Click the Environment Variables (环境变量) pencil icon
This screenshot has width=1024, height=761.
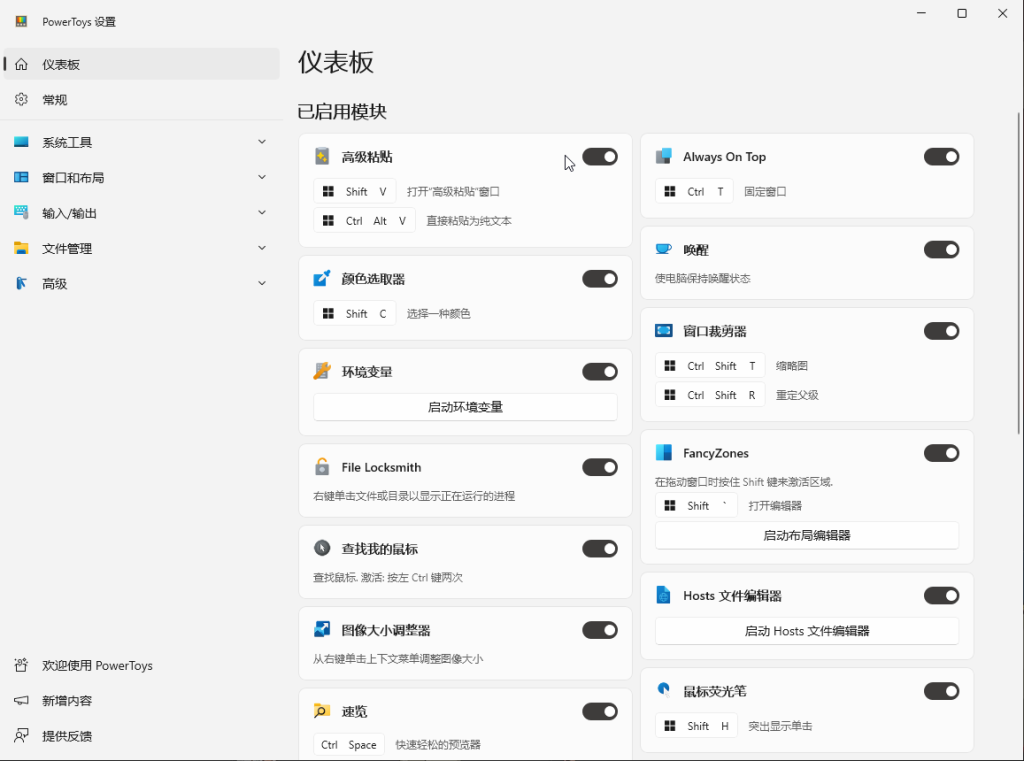pos(322,370)
